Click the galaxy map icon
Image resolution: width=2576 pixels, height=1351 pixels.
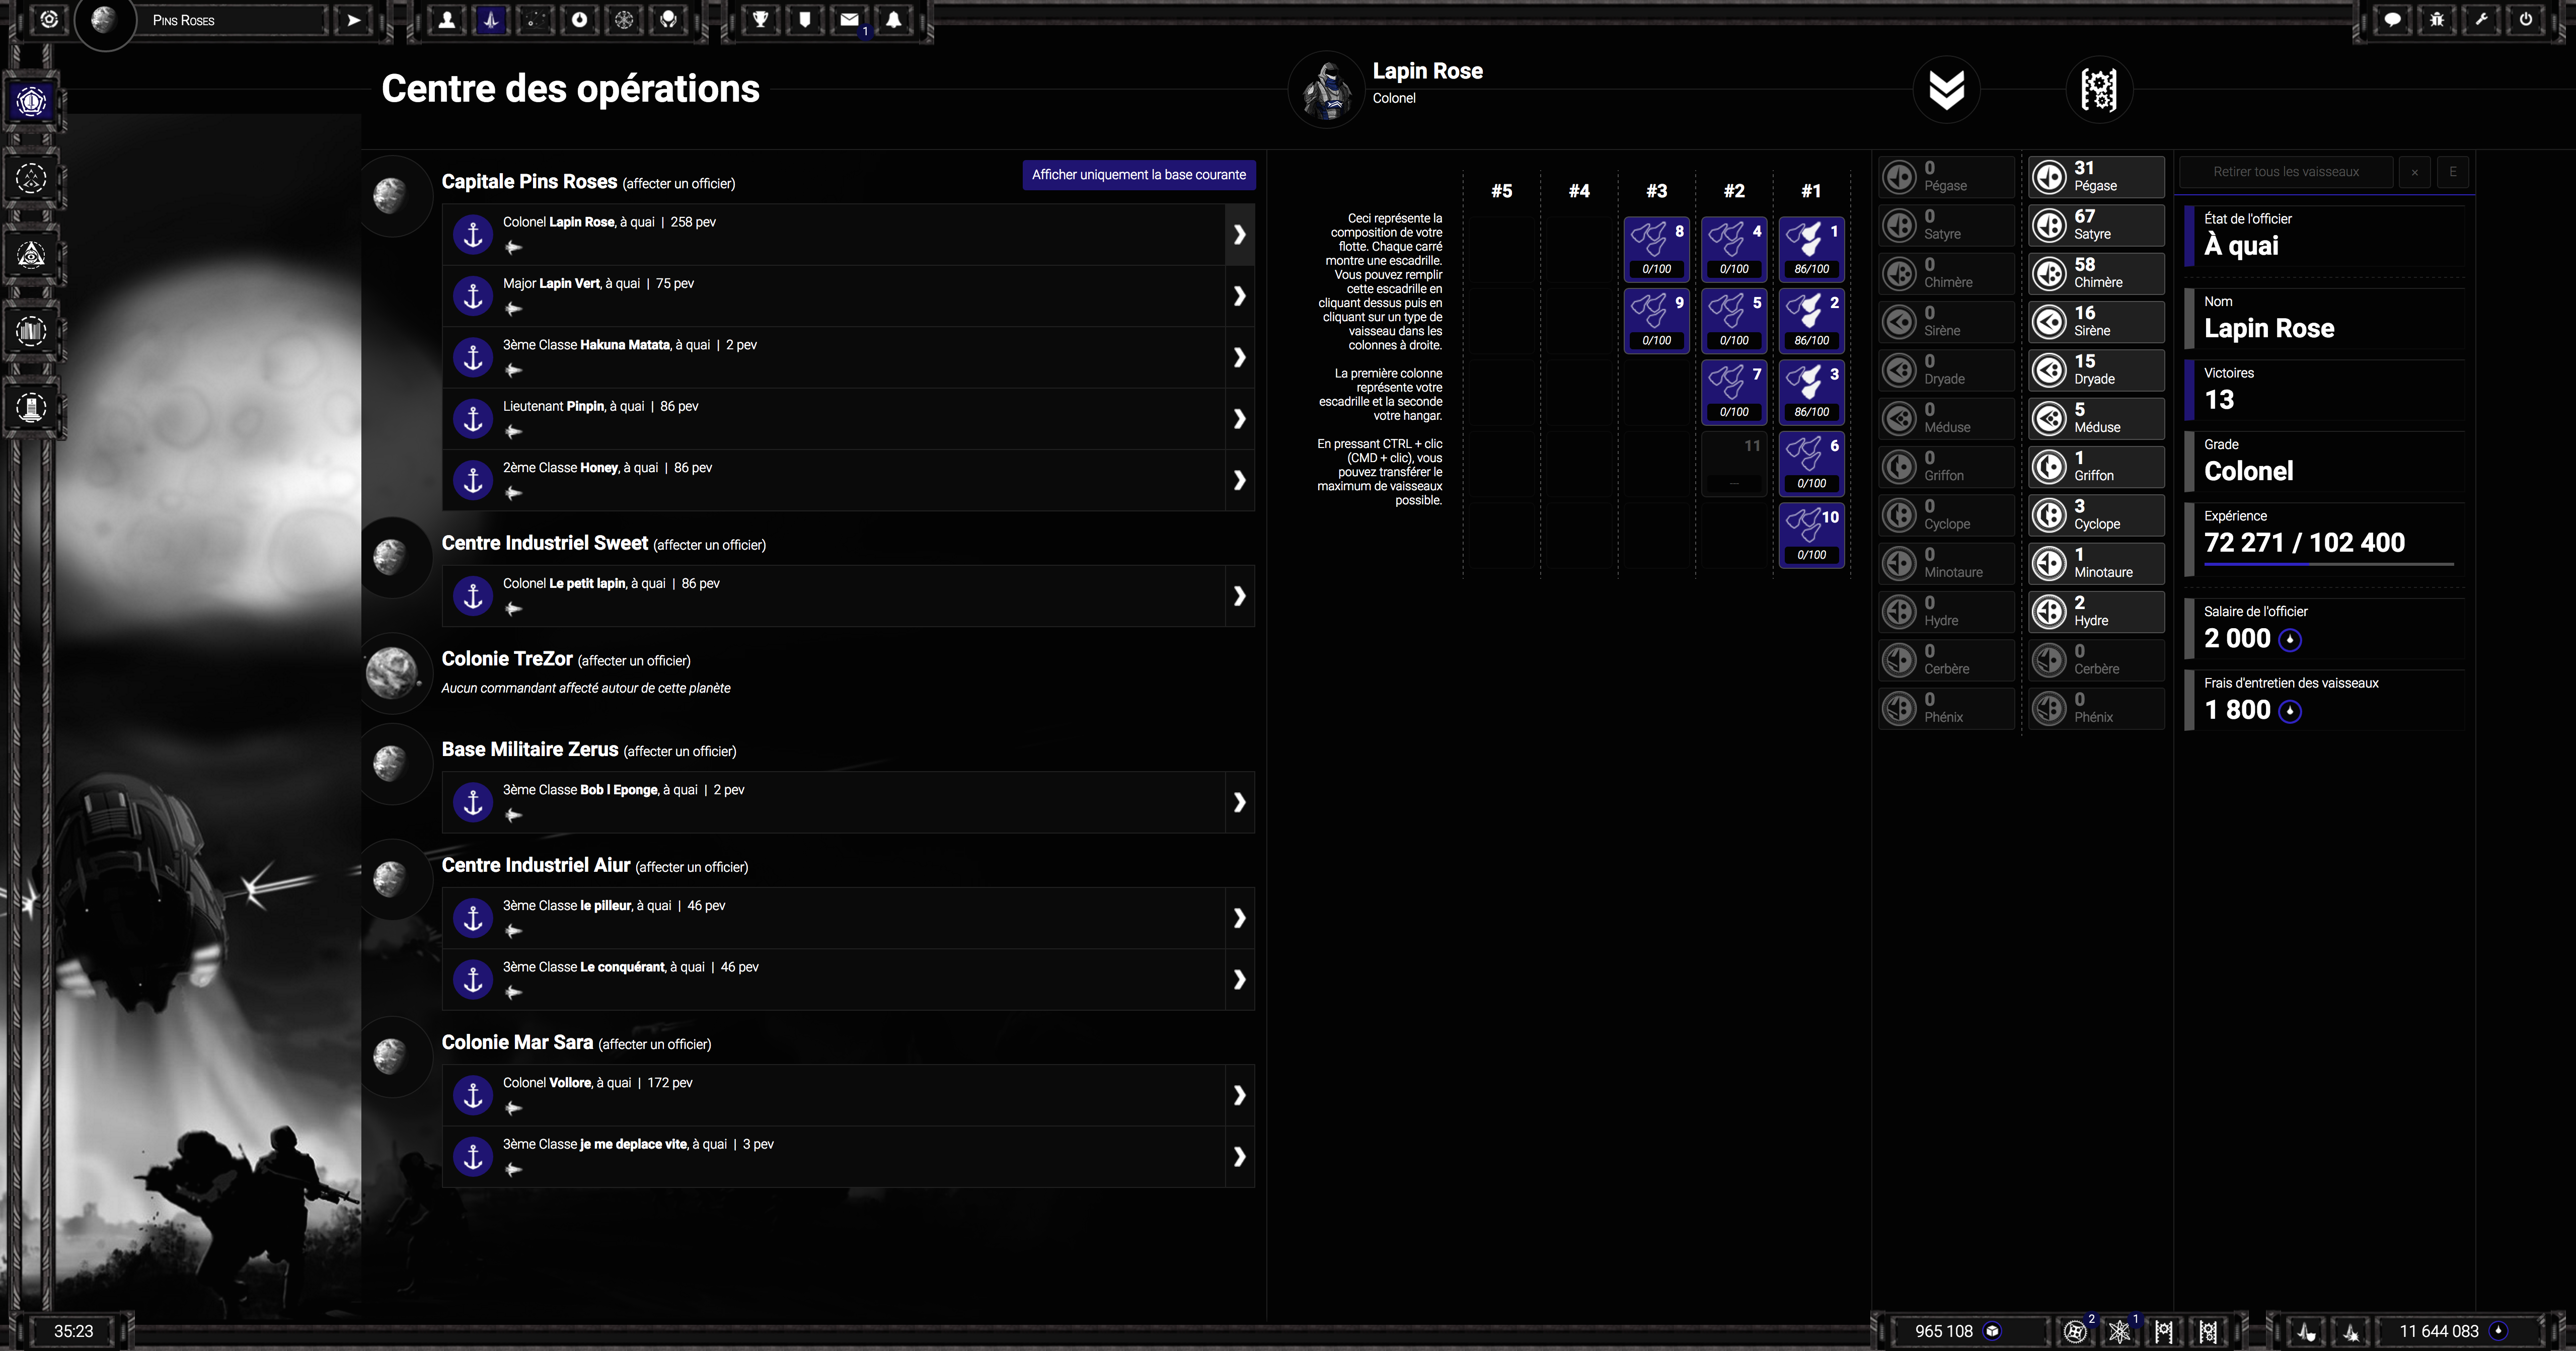[x=535, y=20]
